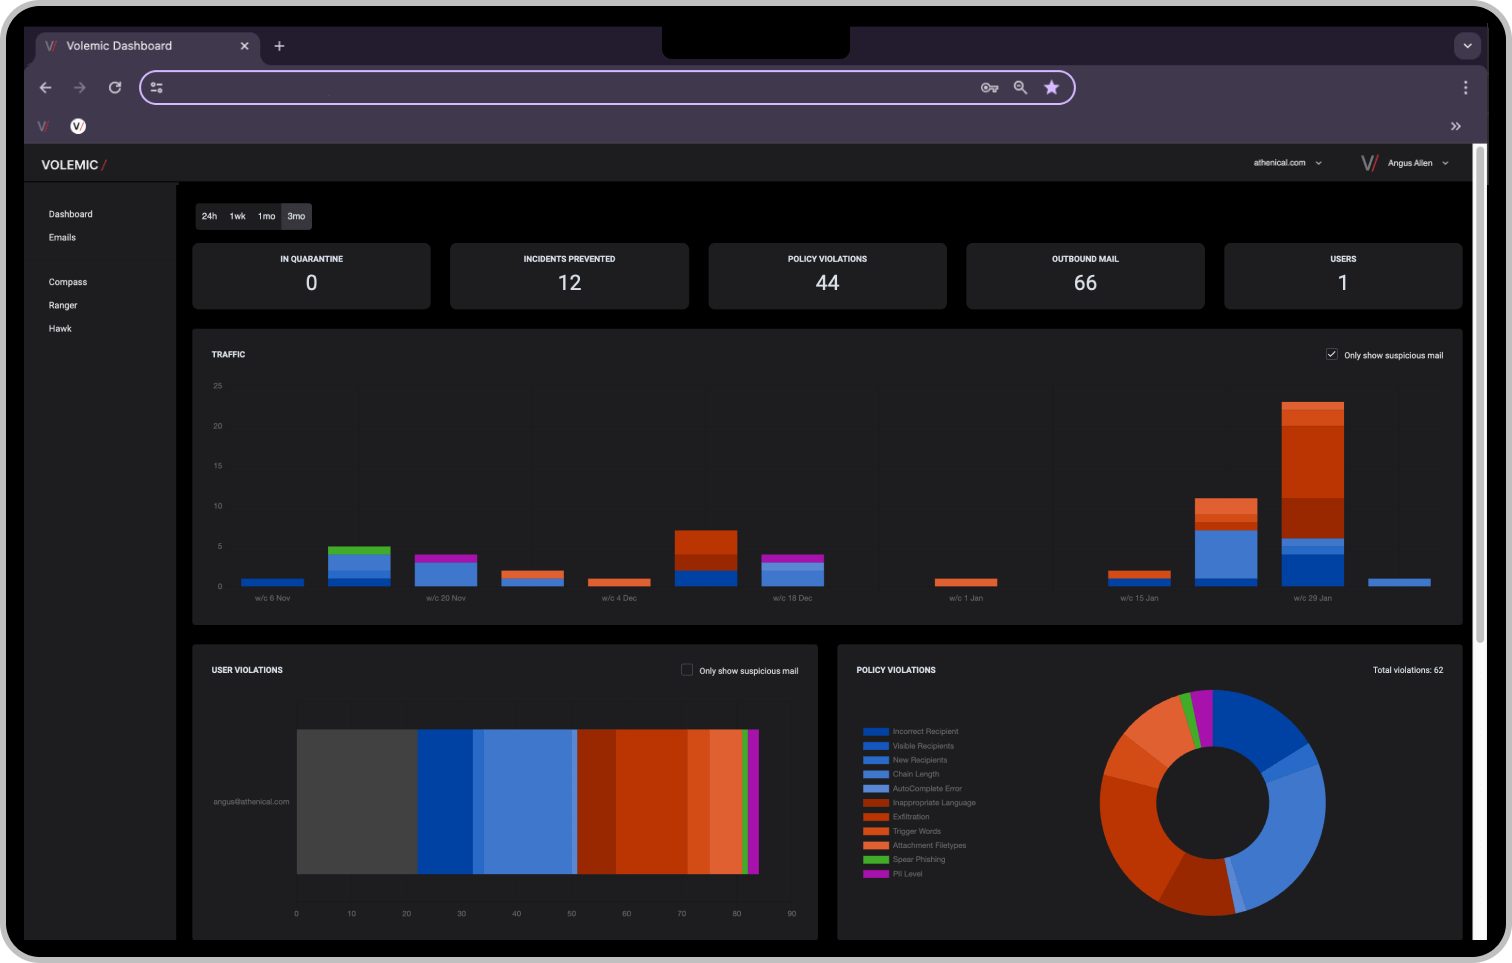Select the 1mo time range

[266, 216]
